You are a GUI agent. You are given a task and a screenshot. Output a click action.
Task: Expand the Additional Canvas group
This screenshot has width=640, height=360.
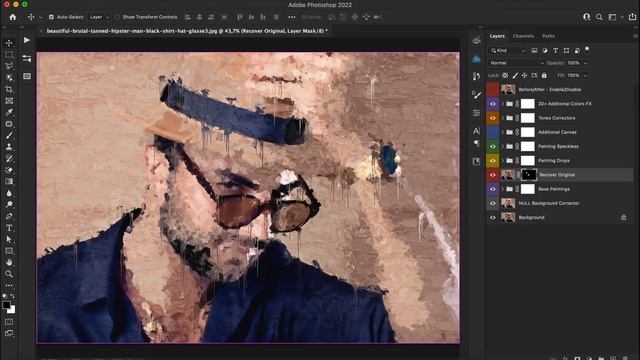pyautogui.click(x=502, y=132)
